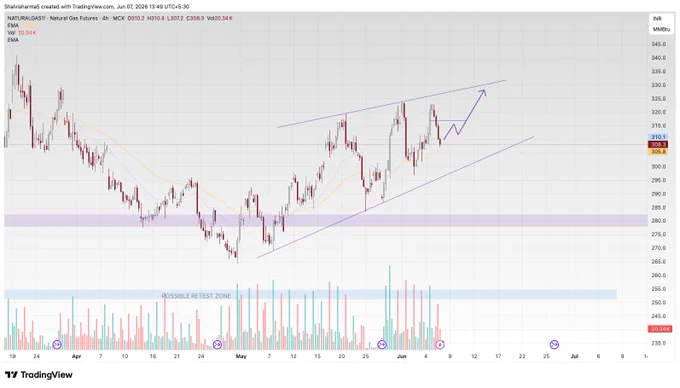The height and width of the screenshot is (388, 680).
Task: Select the INR currency label
Action: (657, 19)
